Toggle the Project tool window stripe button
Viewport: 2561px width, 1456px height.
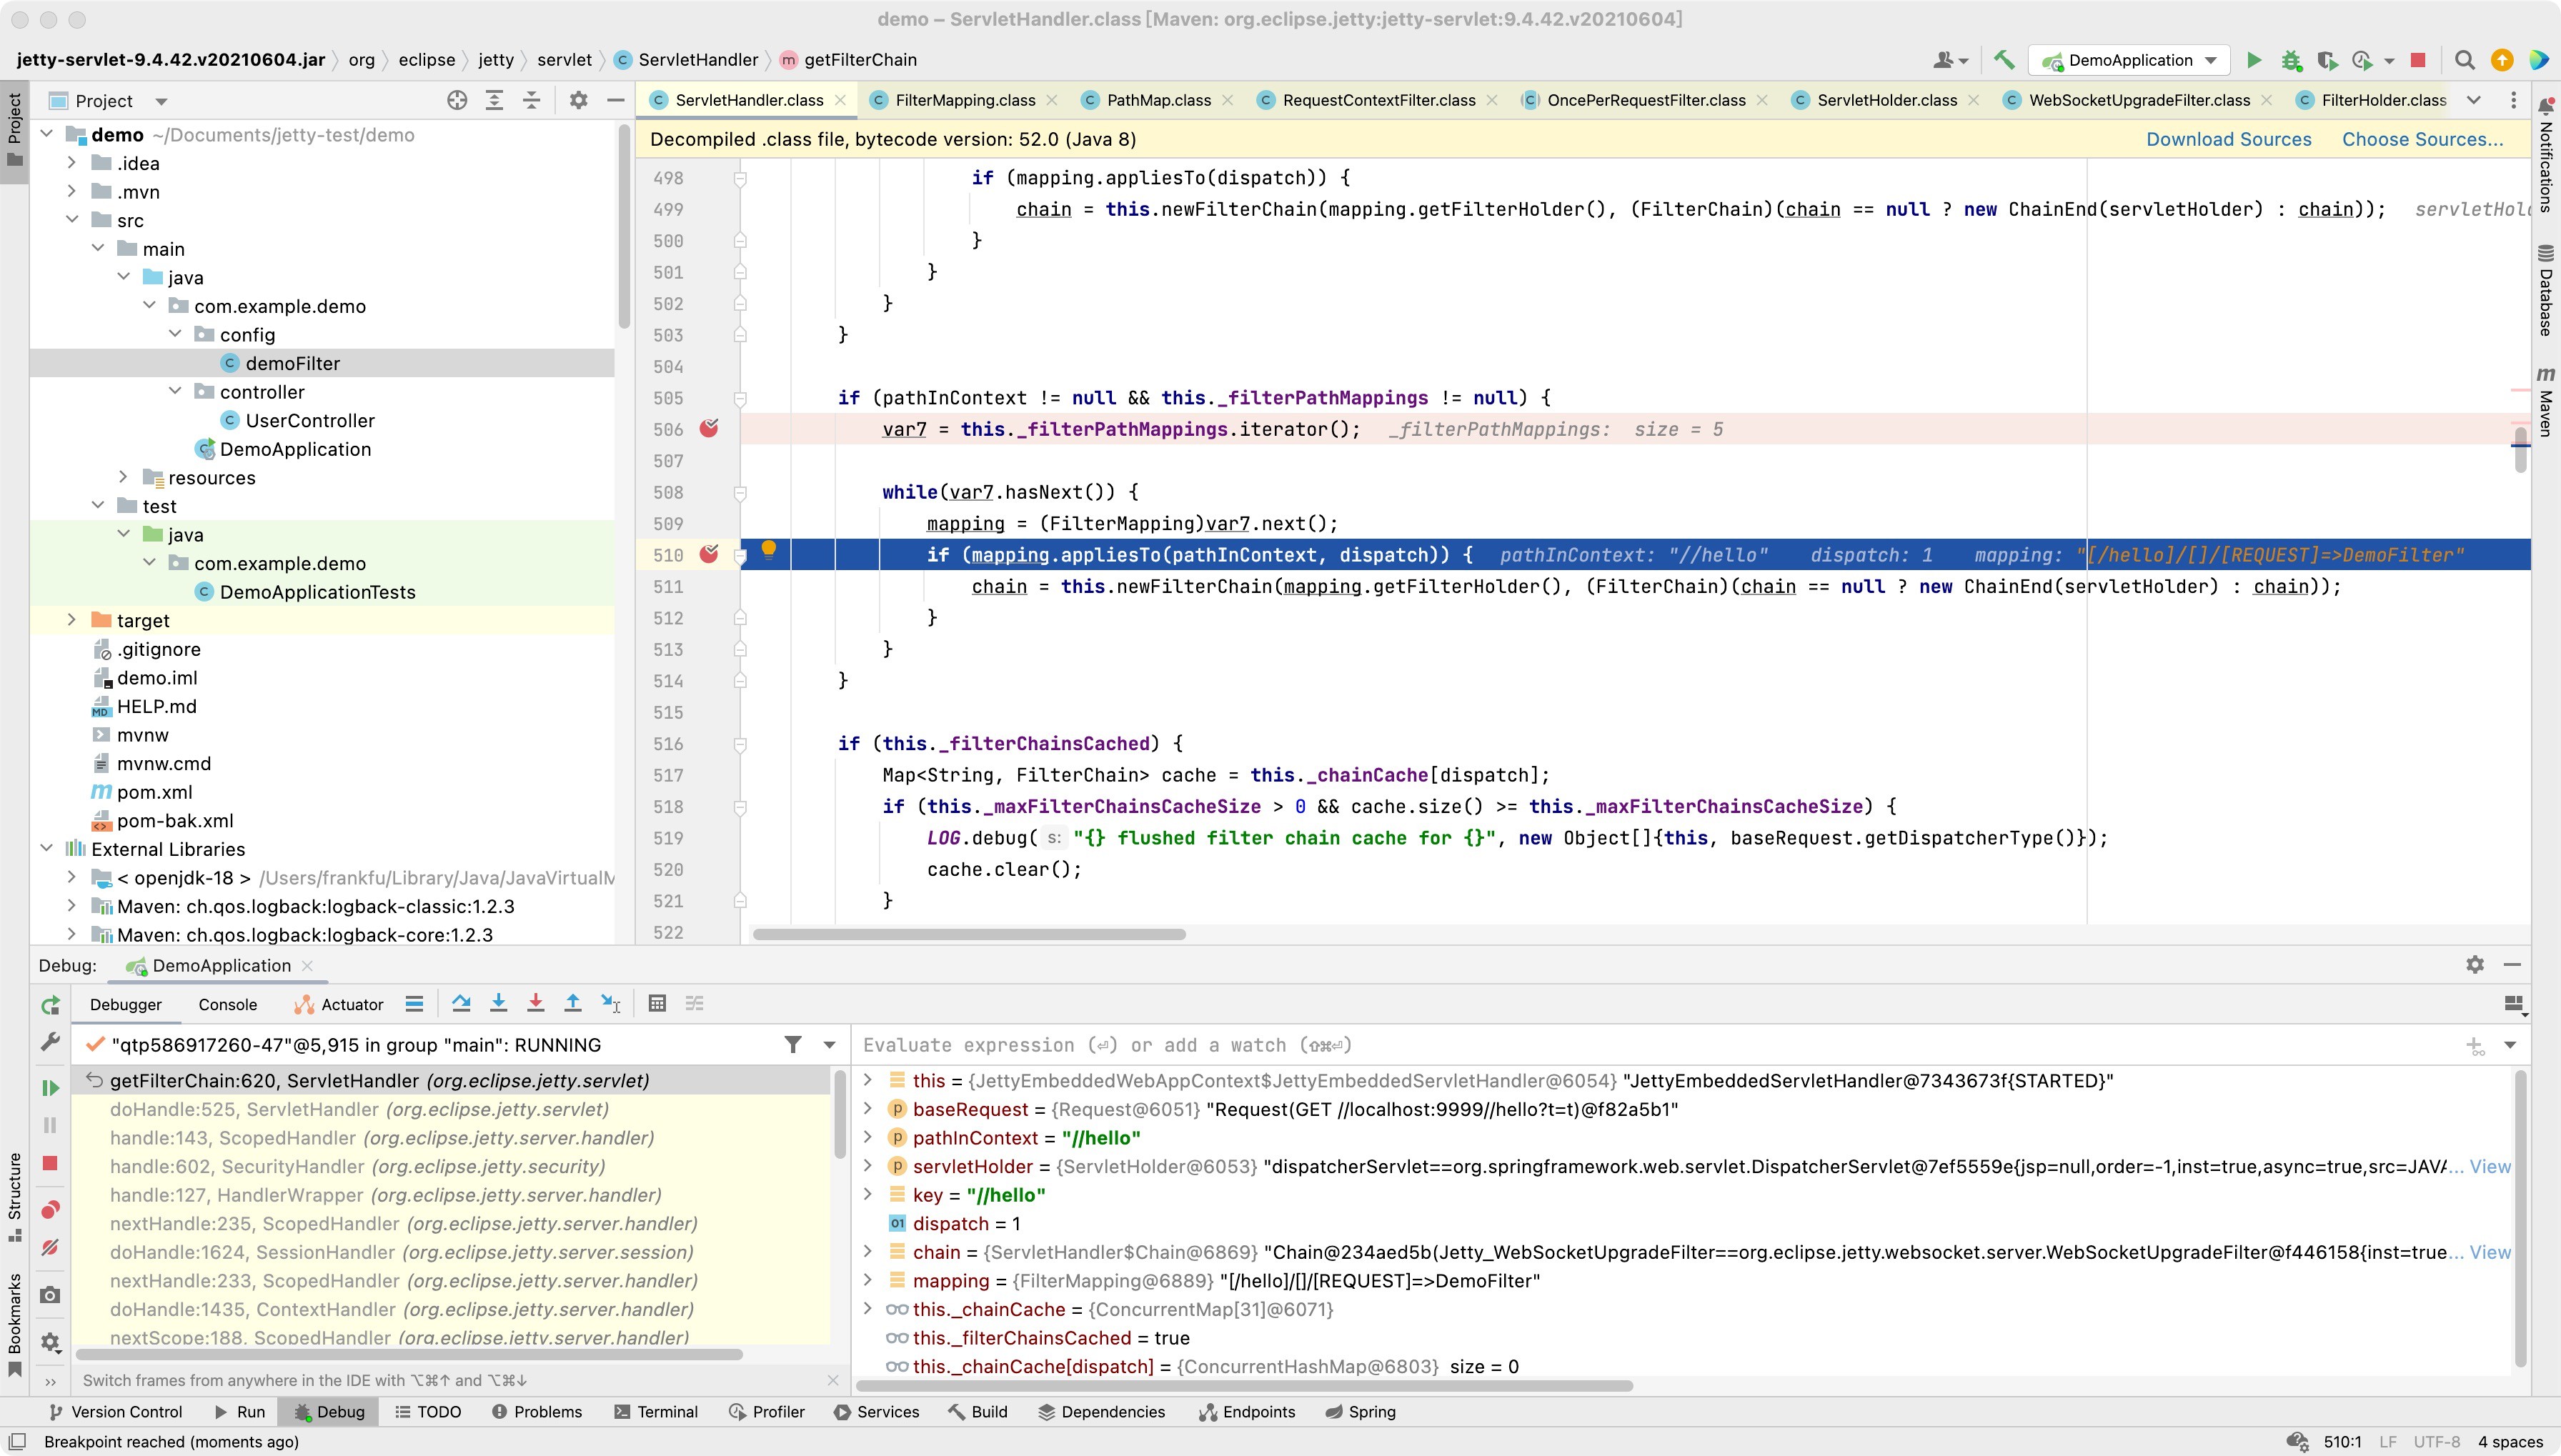pyautogui.click(x=14, y=130)
